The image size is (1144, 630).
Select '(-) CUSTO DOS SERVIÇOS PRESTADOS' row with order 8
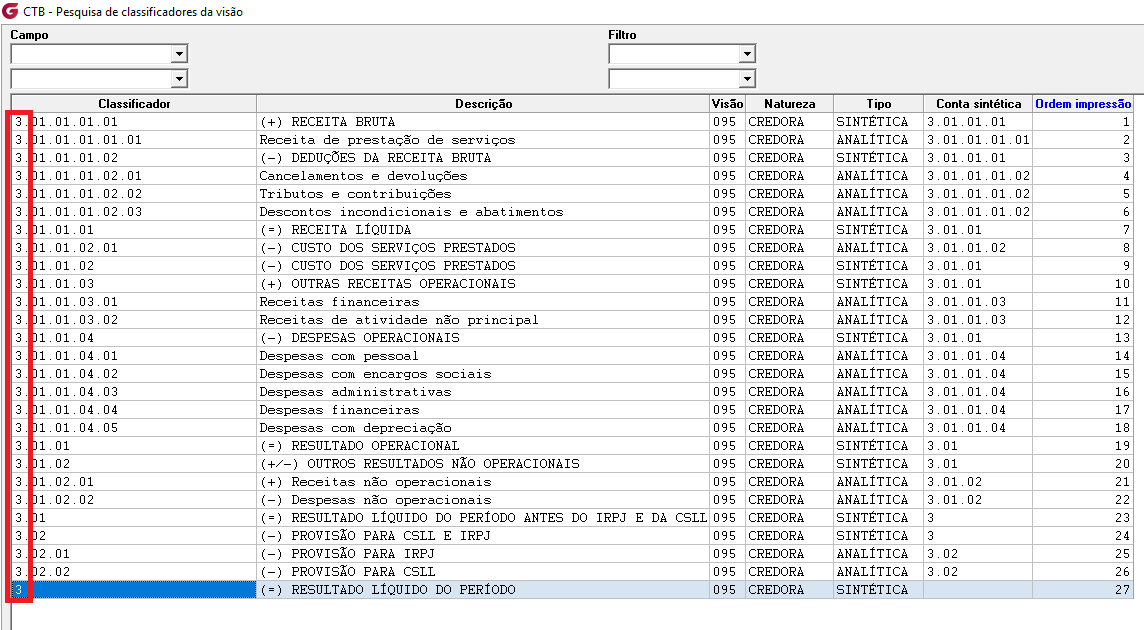(572, 248)
